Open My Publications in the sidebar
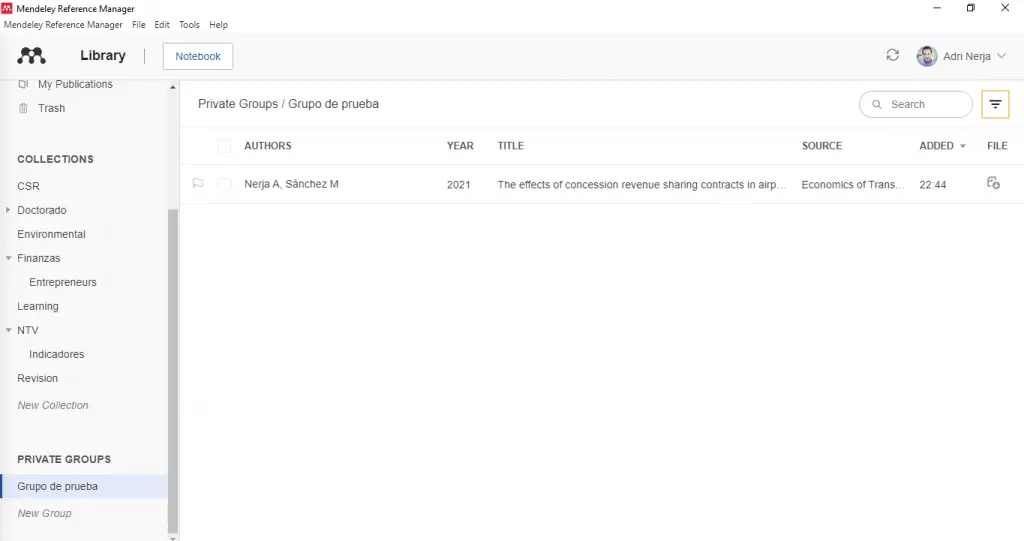 pyautogui.click(x=75, y=84)
